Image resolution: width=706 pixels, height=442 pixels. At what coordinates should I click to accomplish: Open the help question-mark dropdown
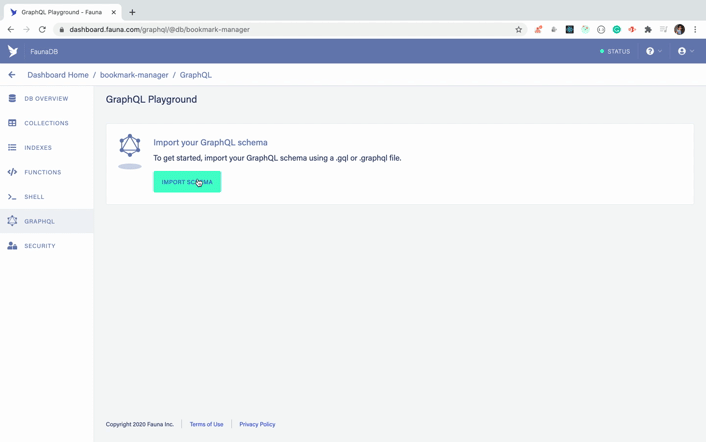(654, 51)
